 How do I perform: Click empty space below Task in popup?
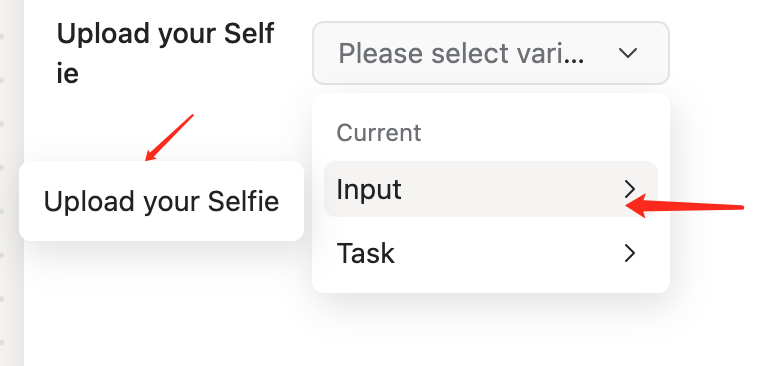[x=491, y=286]
